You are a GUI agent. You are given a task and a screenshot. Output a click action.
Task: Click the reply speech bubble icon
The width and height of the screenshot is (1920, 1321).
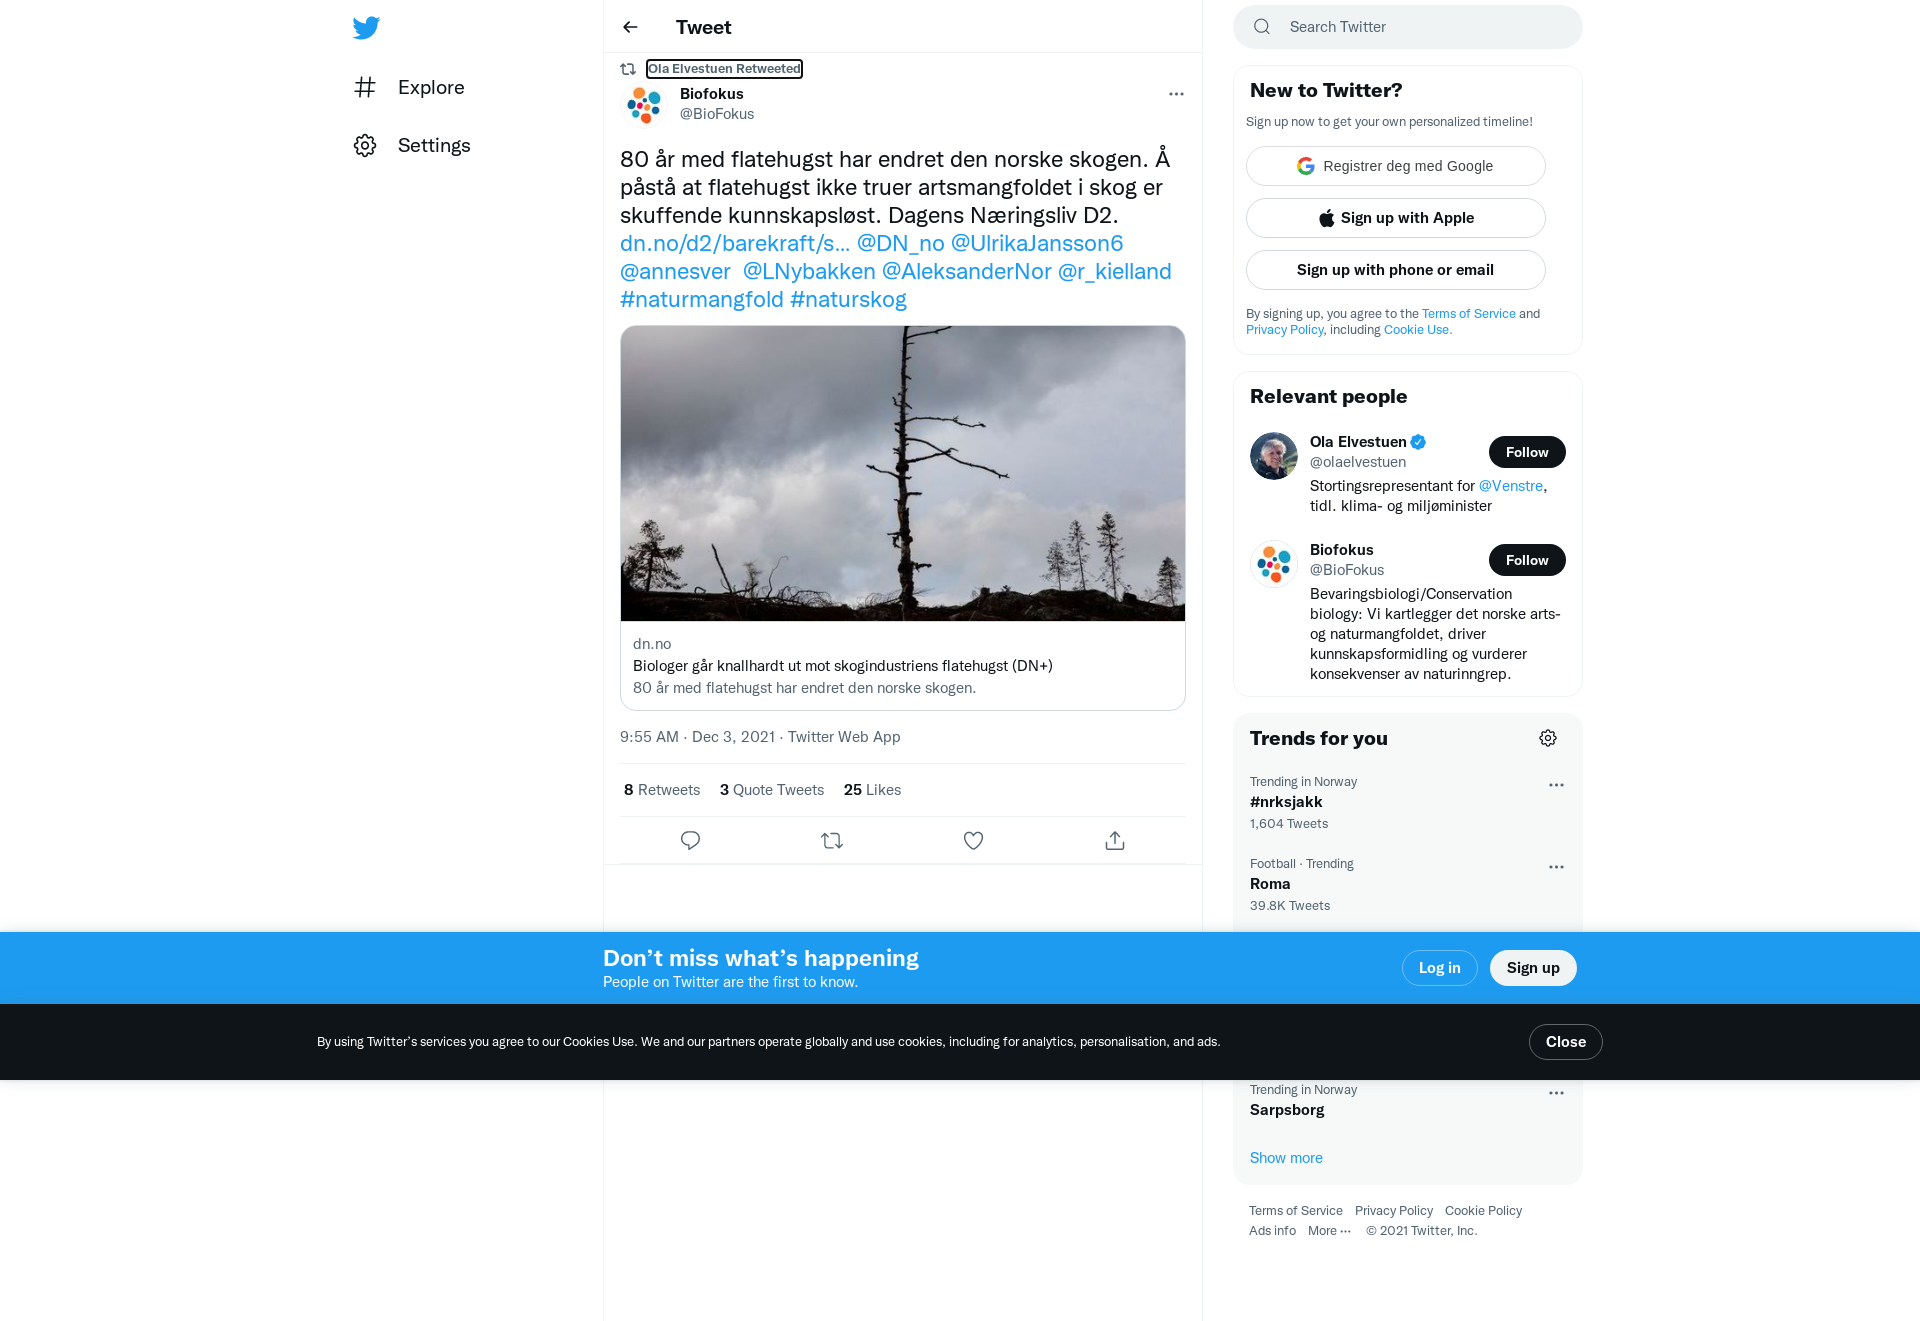(690, 841)
